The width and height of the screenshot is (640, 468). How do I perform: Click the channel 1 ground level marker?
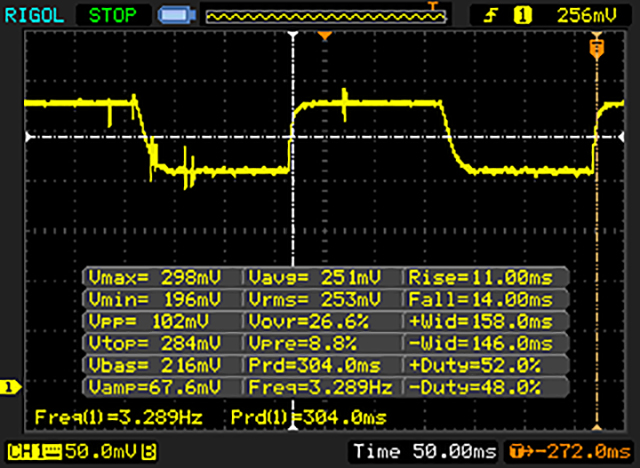coord(10,387)
